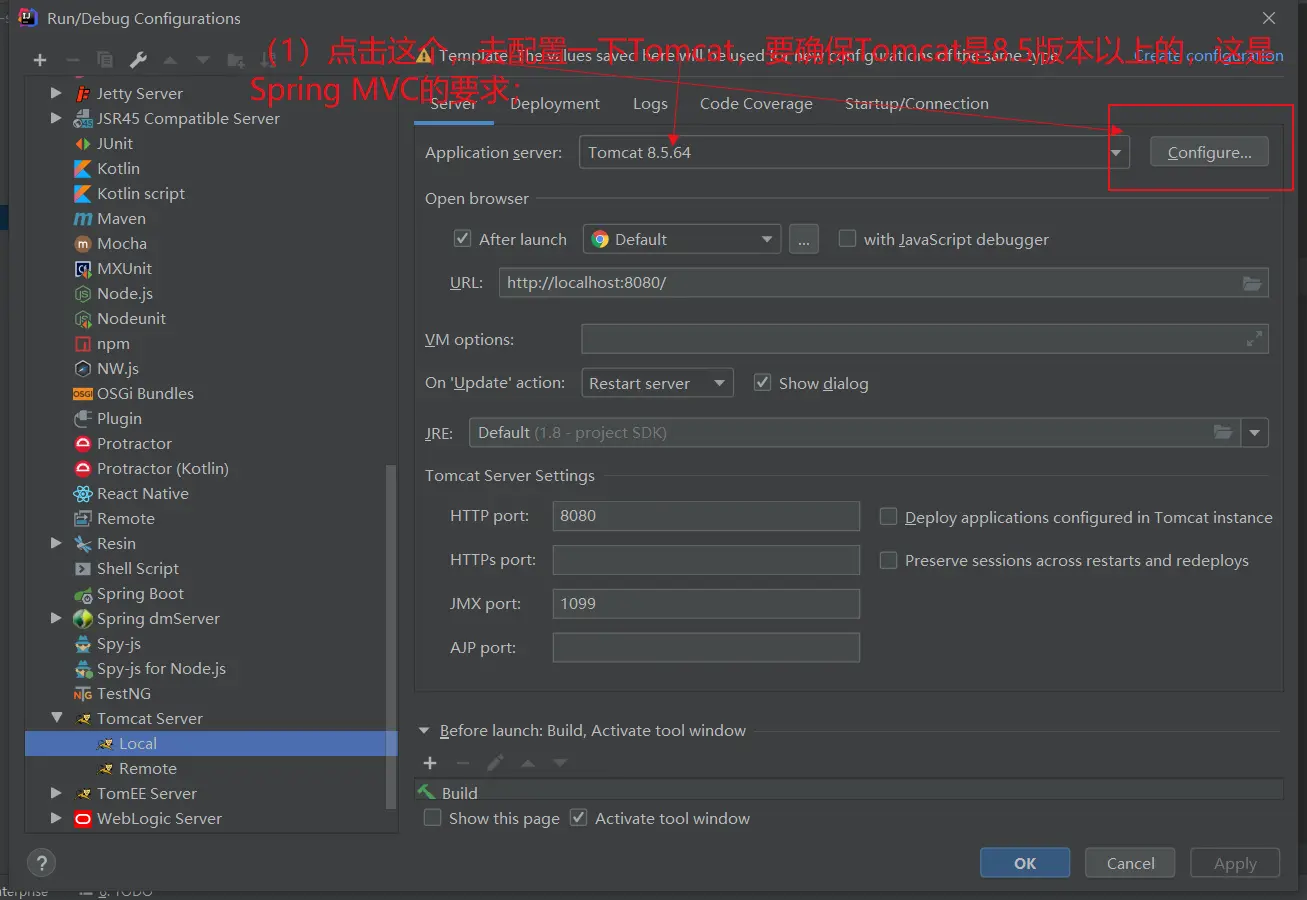Collapse the Tomcat Server tree node
Screen dimensions: 1307x900
click(57, 718)
